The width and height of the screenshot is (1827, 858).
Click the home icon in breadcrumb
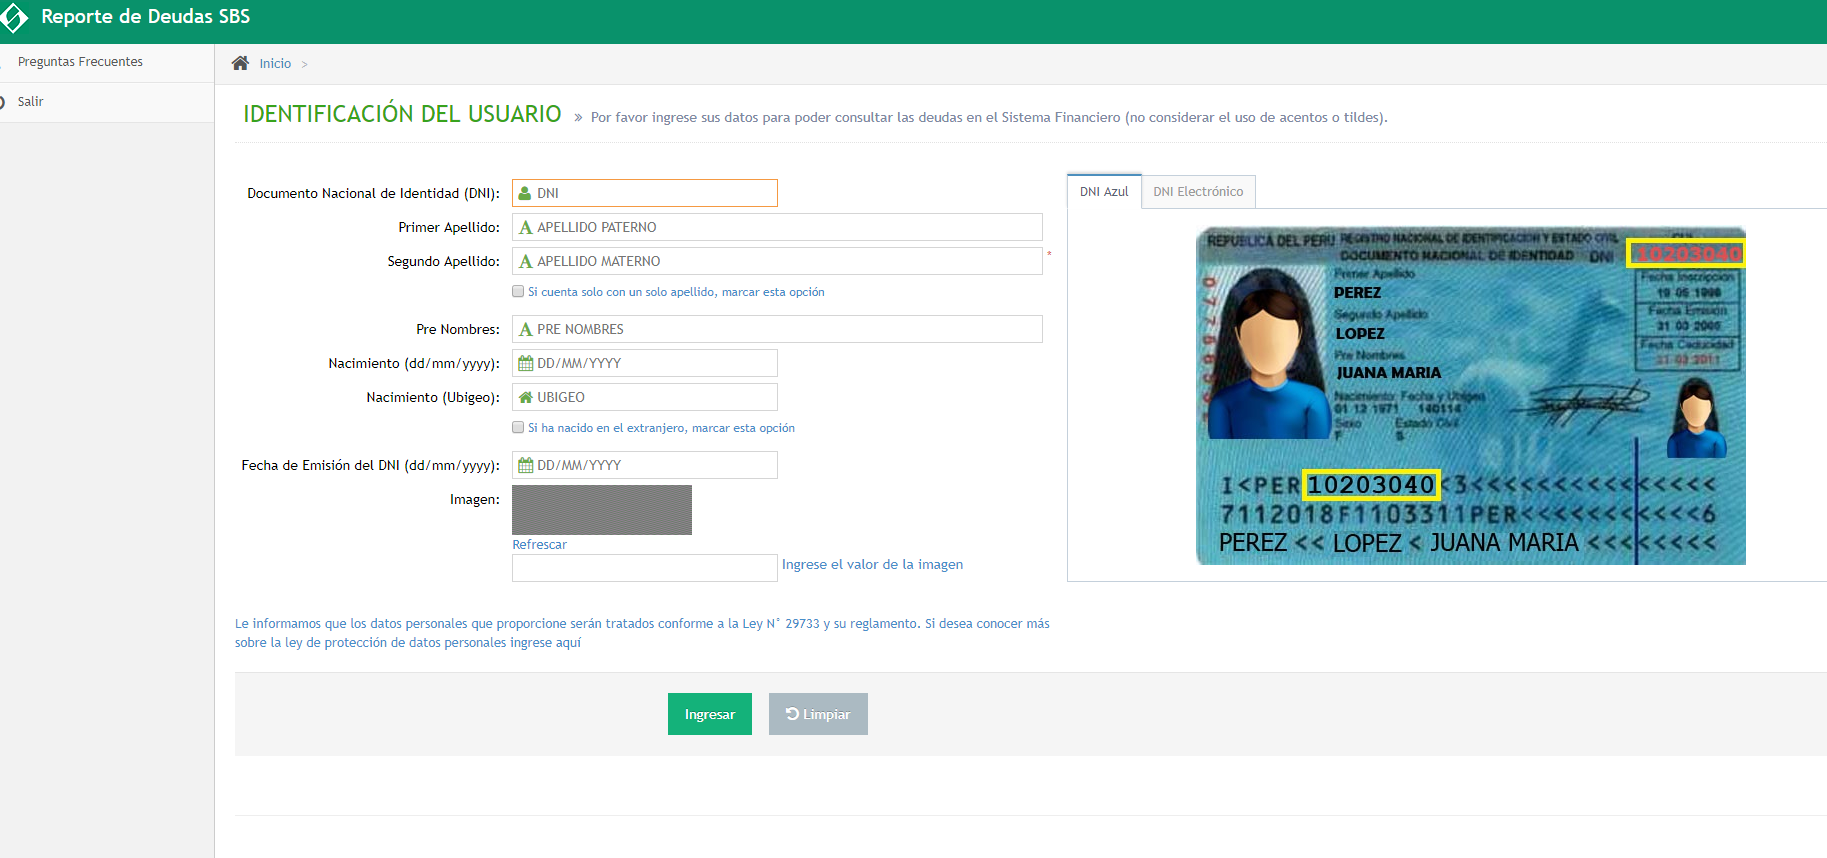point(240,63)
